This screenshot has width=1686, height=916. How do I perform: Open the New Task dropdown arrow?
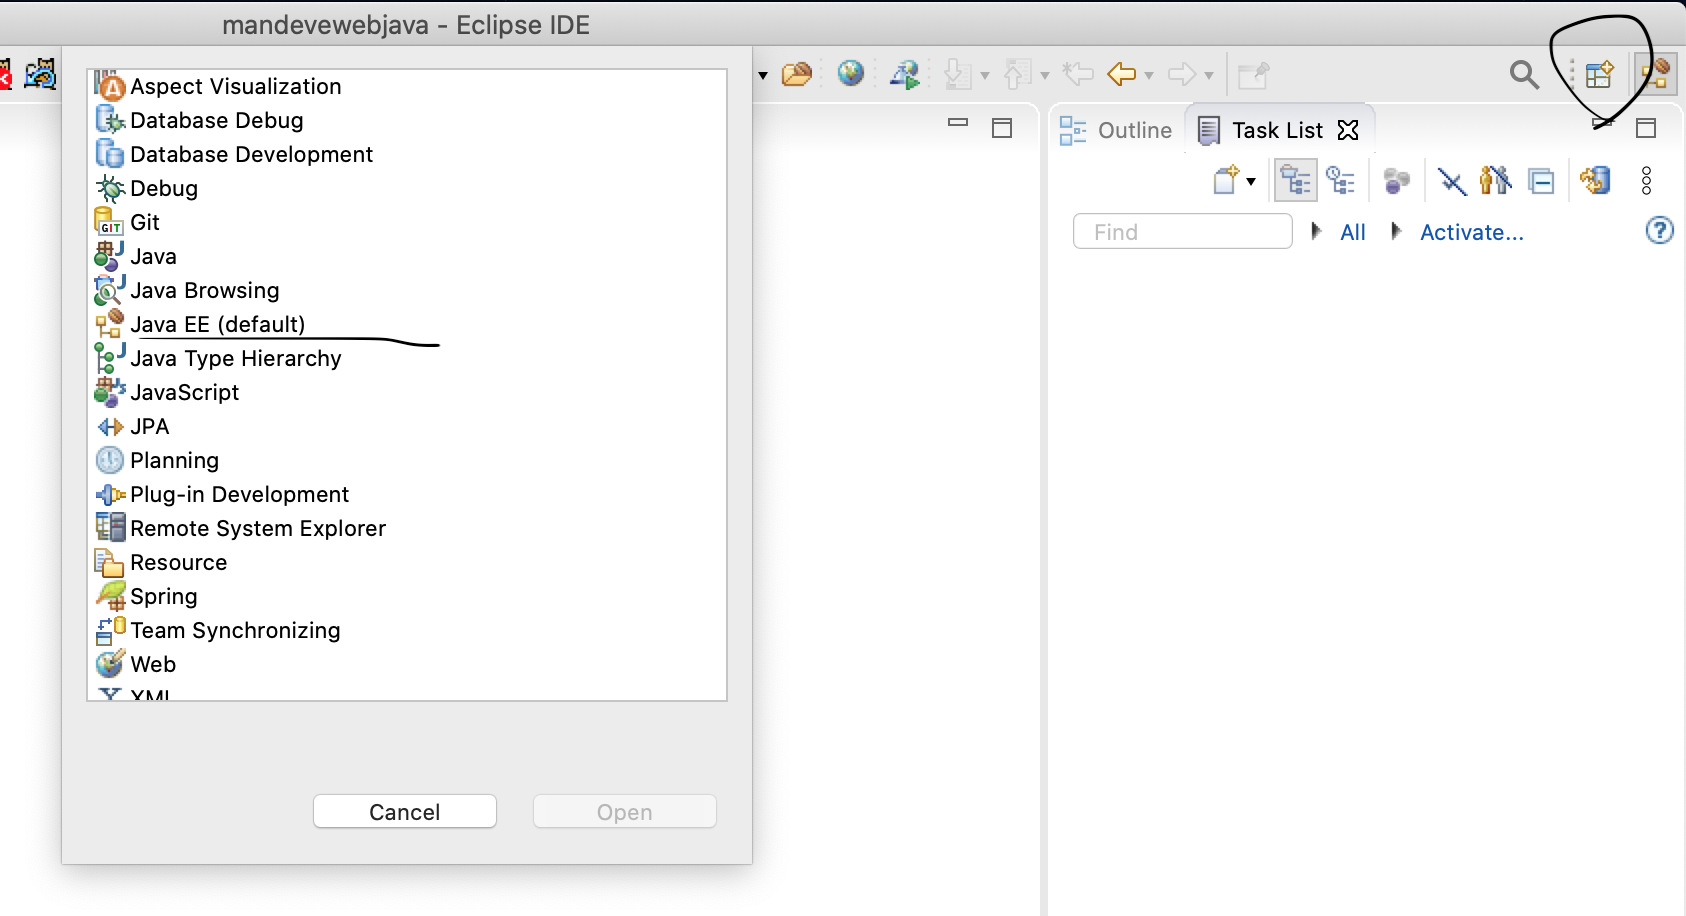click(x=1251, y=182)
